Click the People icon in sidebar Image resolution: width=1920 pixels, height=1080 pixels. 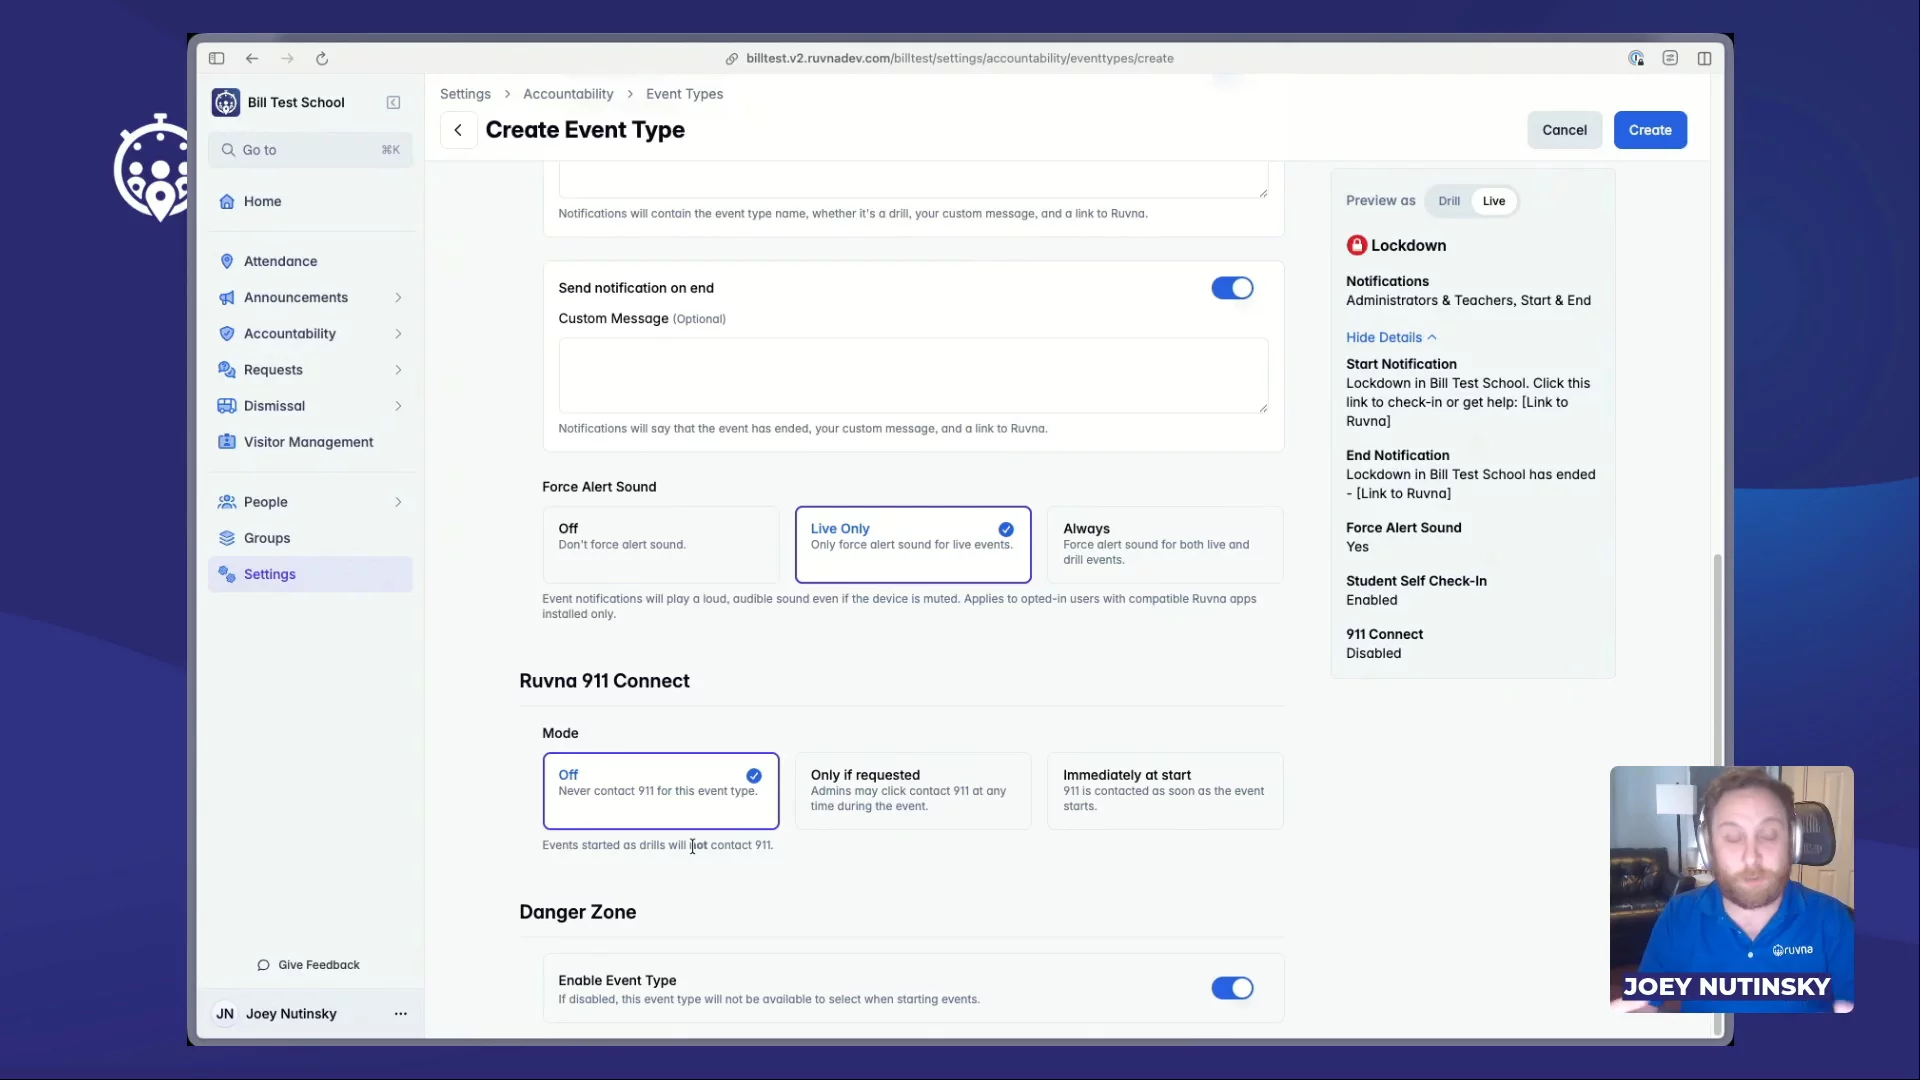click(x=227, y=501)
